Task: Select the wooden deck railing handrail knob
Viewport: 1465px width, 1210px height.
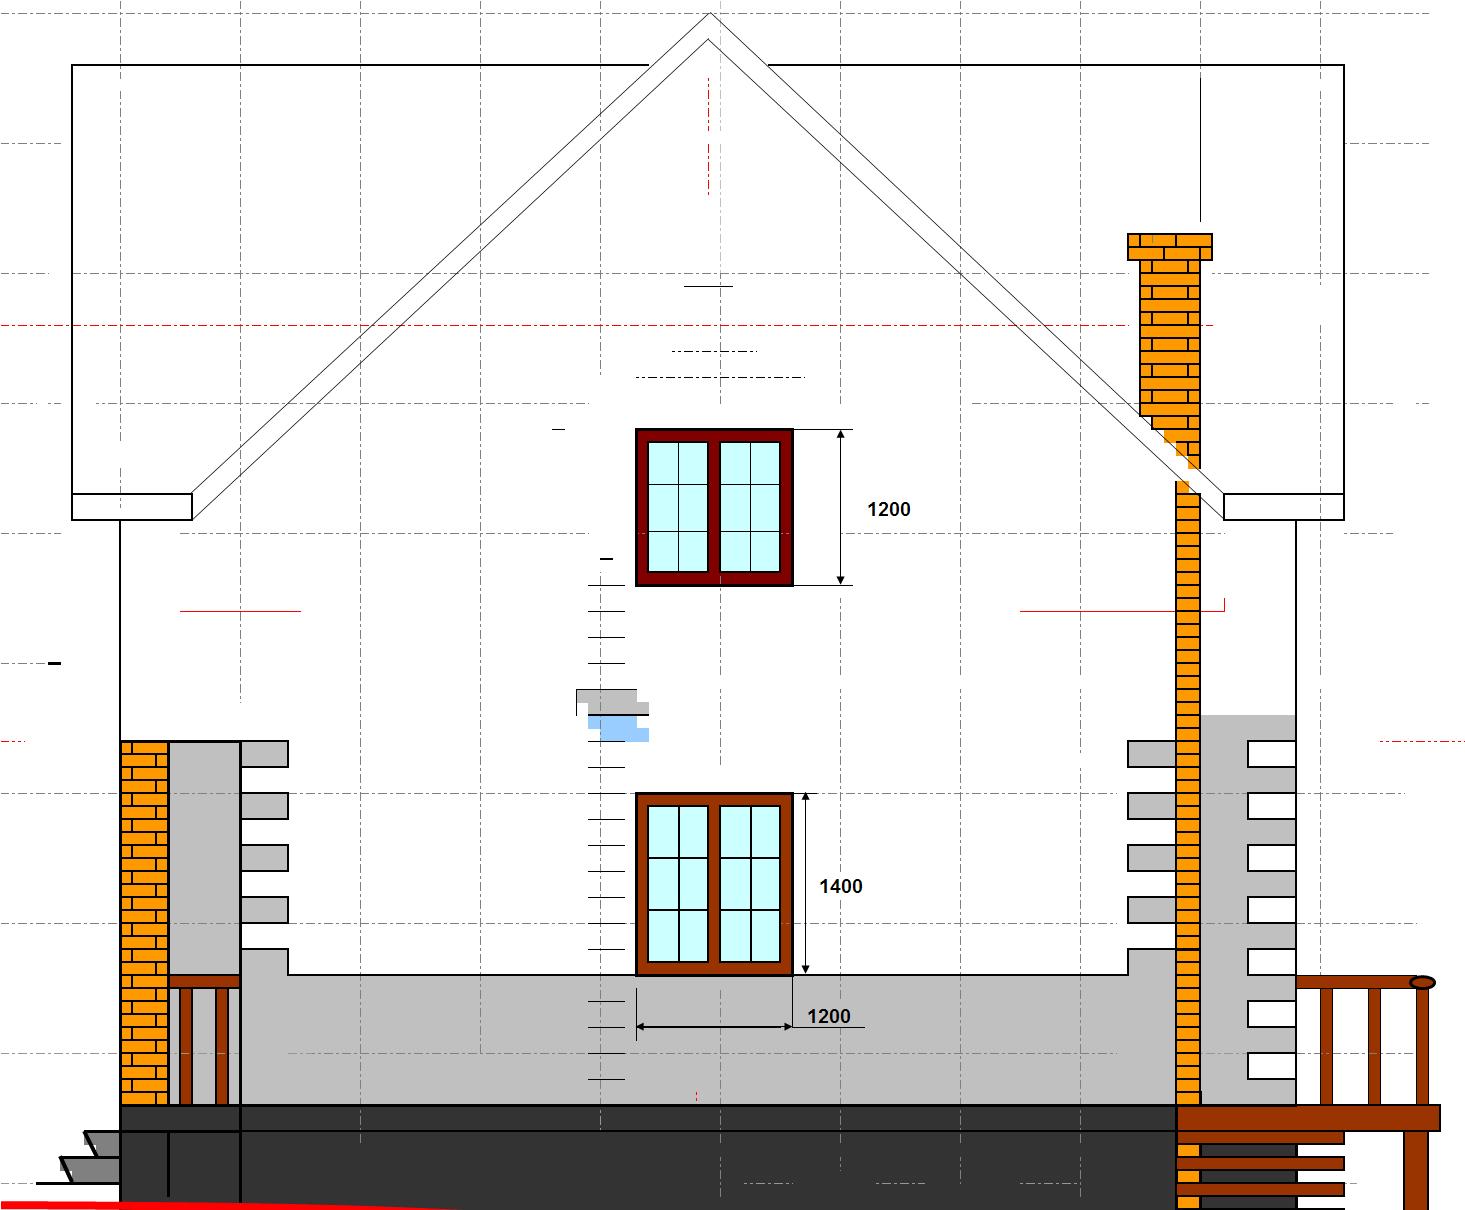Action: point(1422,983)
